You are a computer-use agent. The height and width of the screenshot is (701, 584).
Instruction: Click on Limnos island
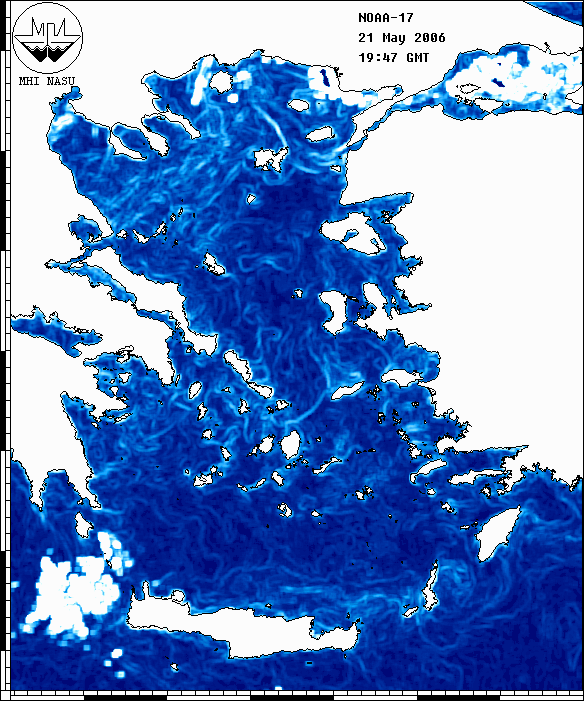pos(271,159)
